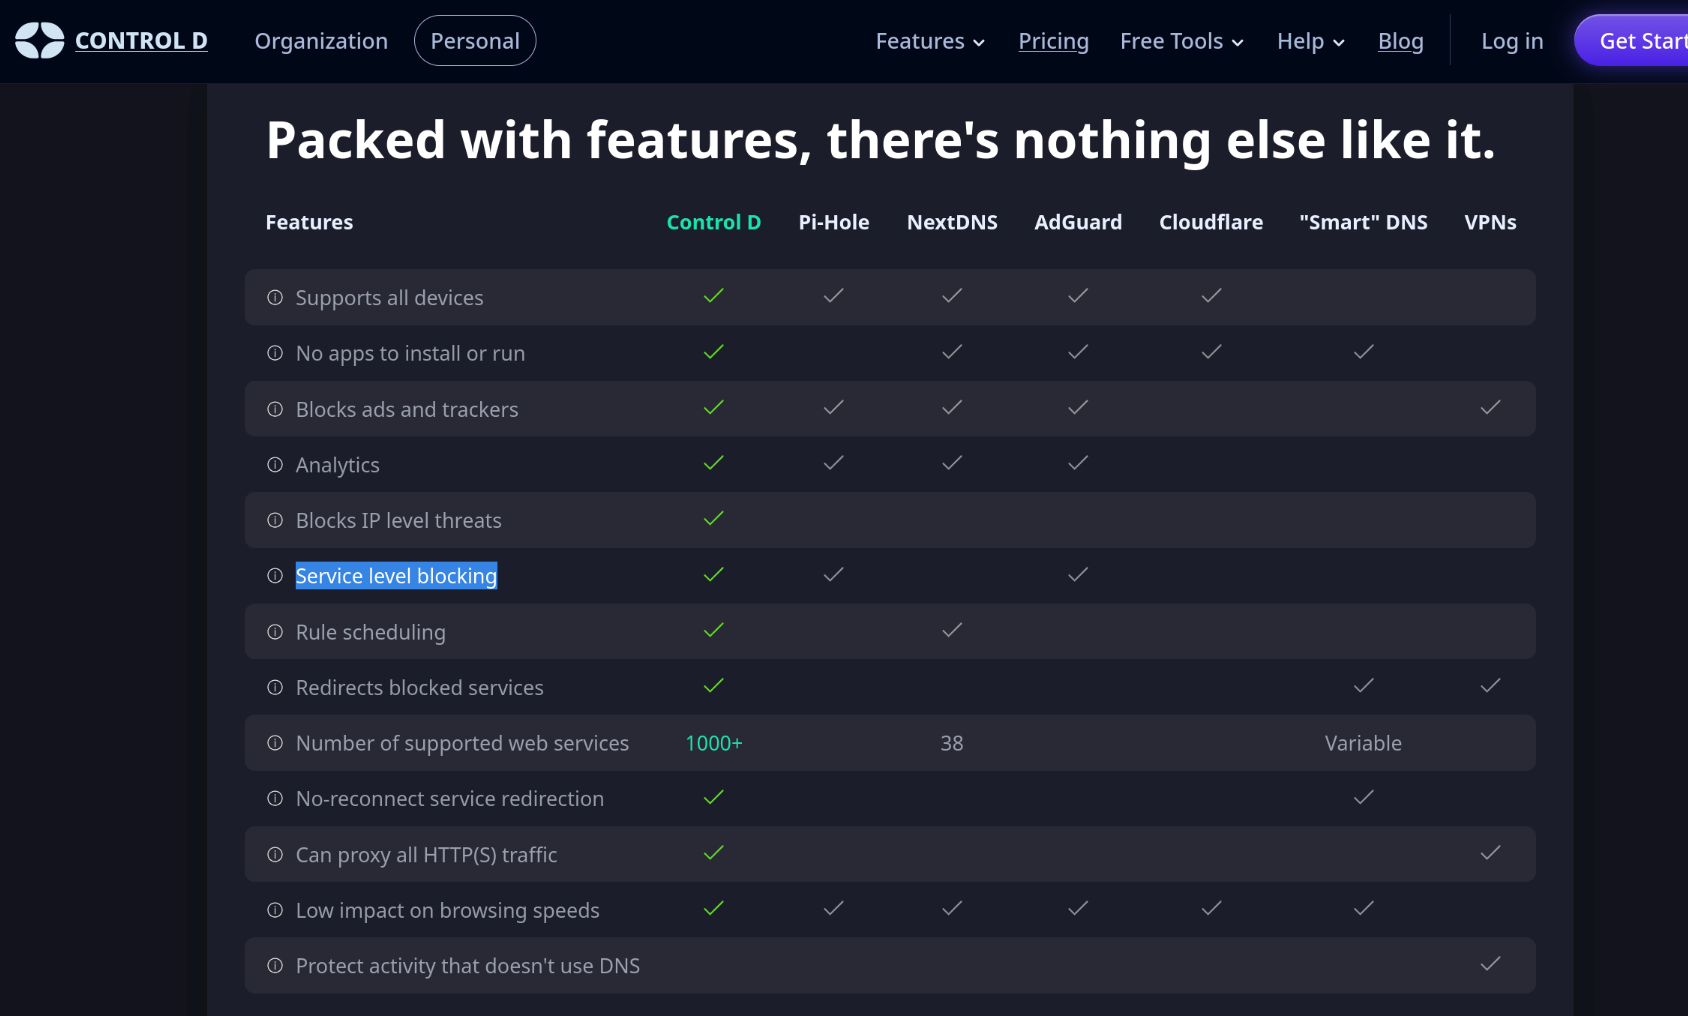The height and width of the screenshot is (1016, 1688).
Task: Click info icon beside No apps to install or run
Action: coord(275,353)
